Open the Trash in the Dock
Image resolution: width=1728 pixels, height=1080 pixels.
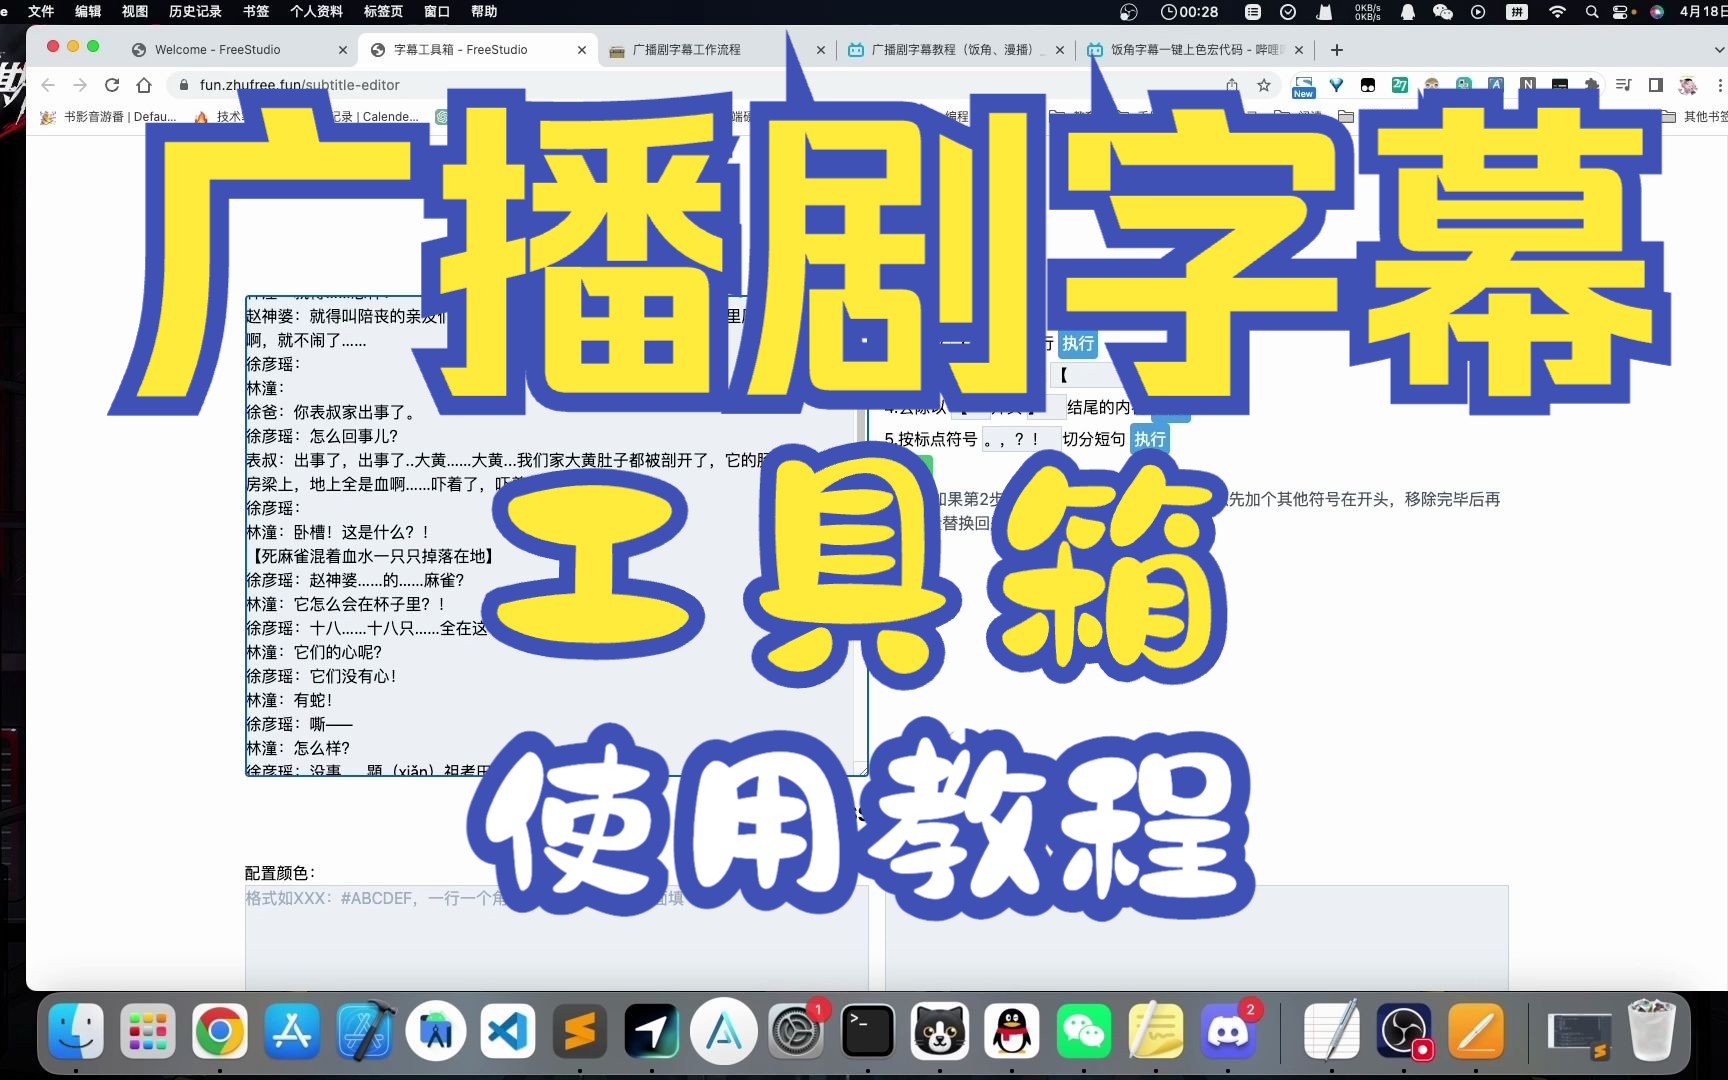1652,1031
